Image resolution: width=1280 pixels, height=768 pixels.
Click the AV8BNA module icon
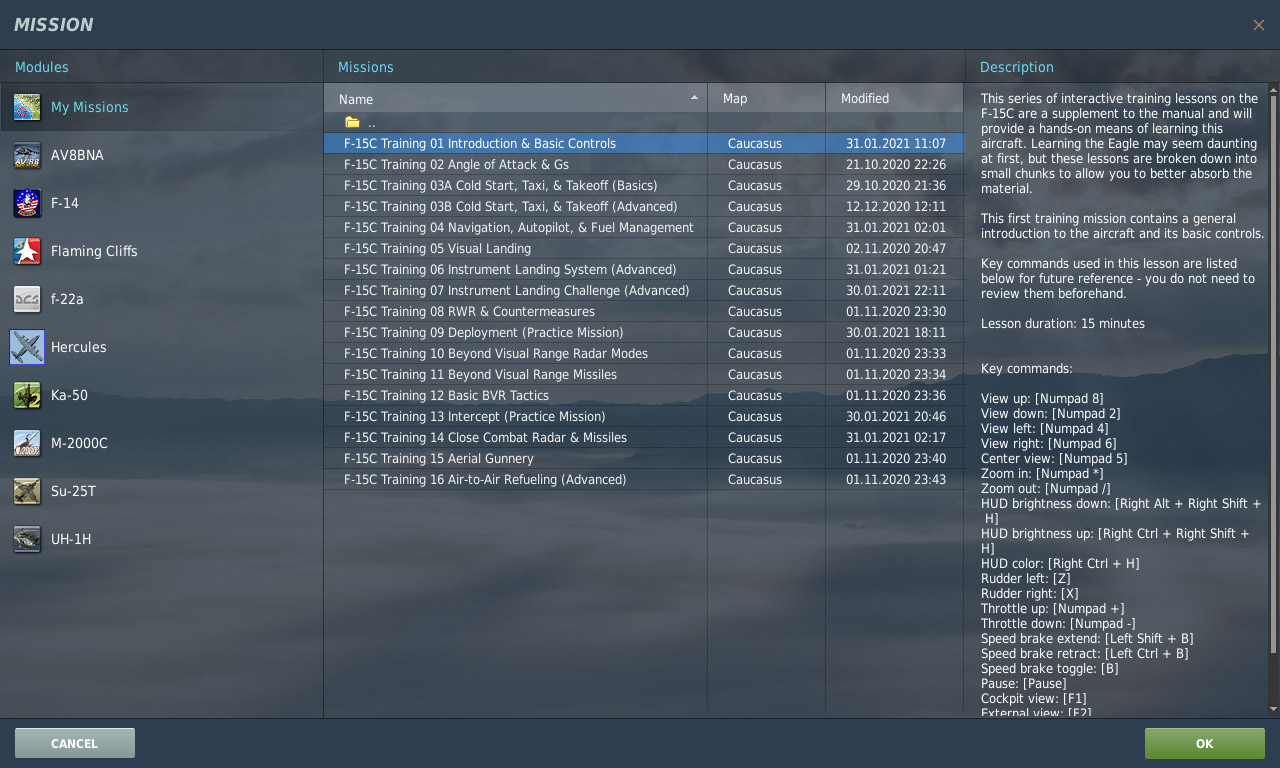point(27,155)
